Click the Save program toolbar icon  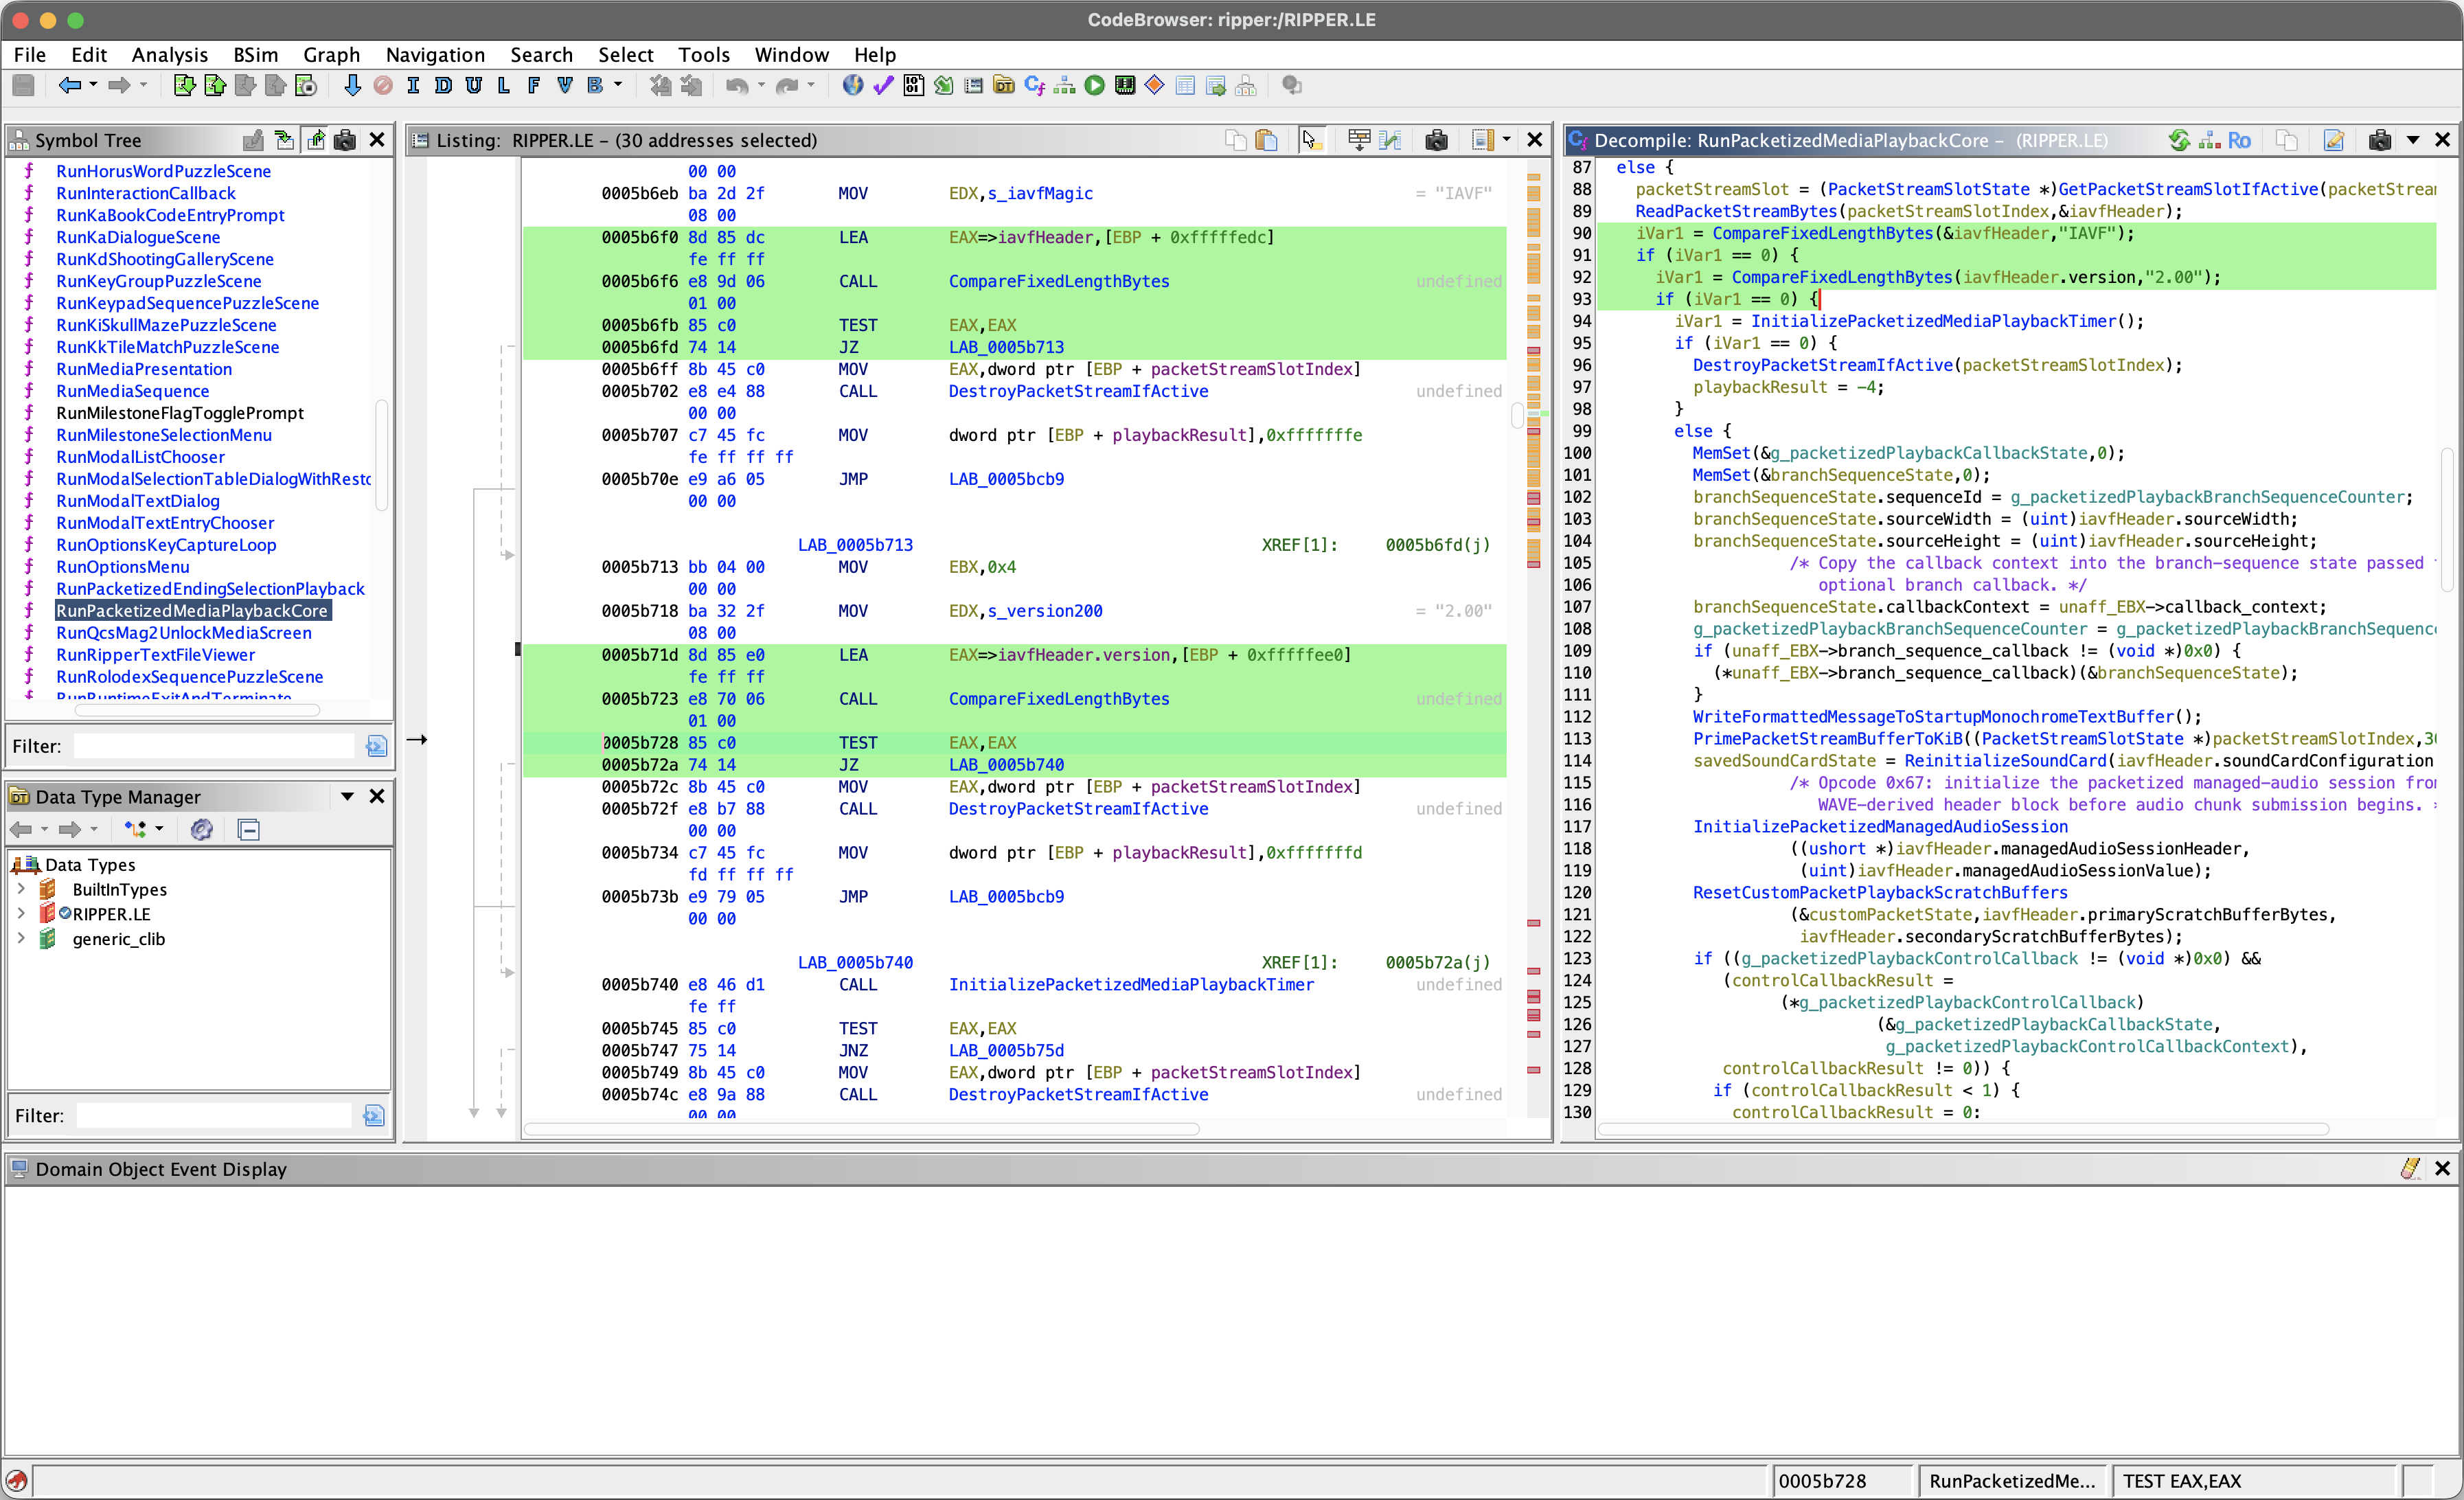(x=23, y=86)
